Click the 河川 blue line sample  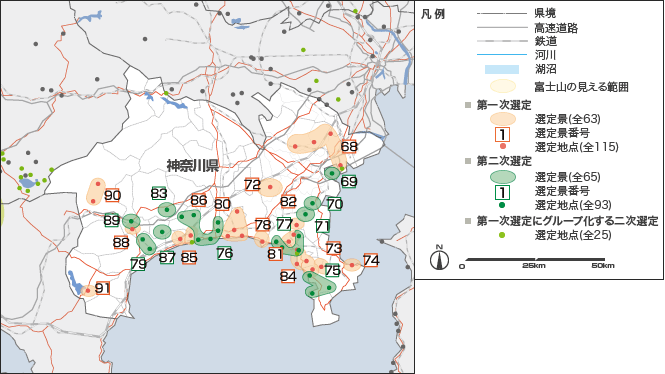pyautogui.click(x=502, y=55)
